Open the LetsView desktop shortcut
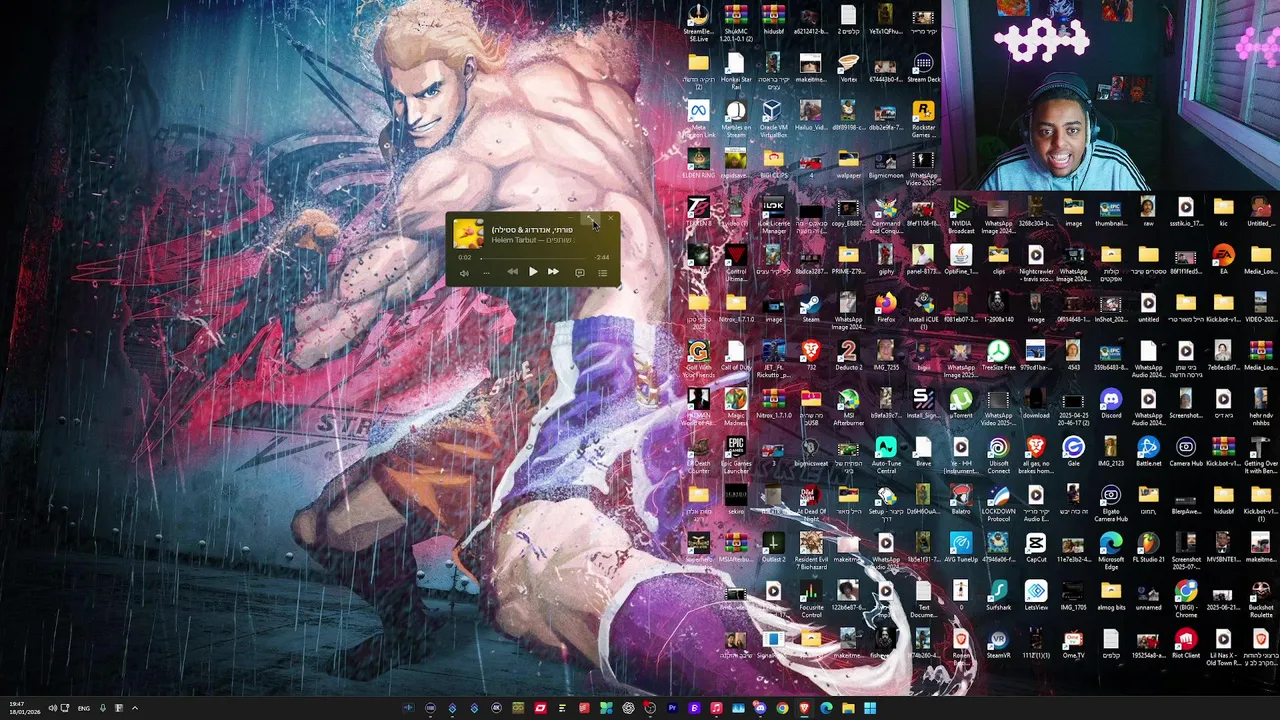The width and height of the screenshot is (1280, 720). tap(1036, 597)
